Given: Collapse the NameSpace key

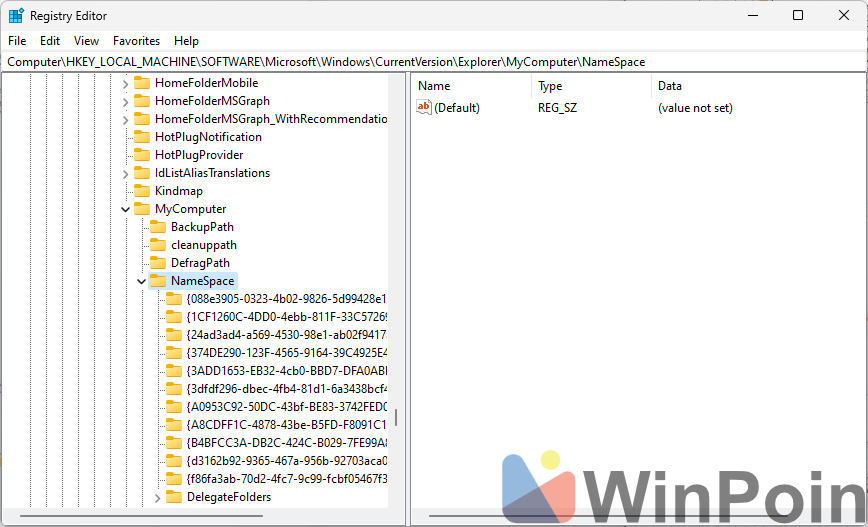Looking at the screenshot, I should click(x=142, y=281).
